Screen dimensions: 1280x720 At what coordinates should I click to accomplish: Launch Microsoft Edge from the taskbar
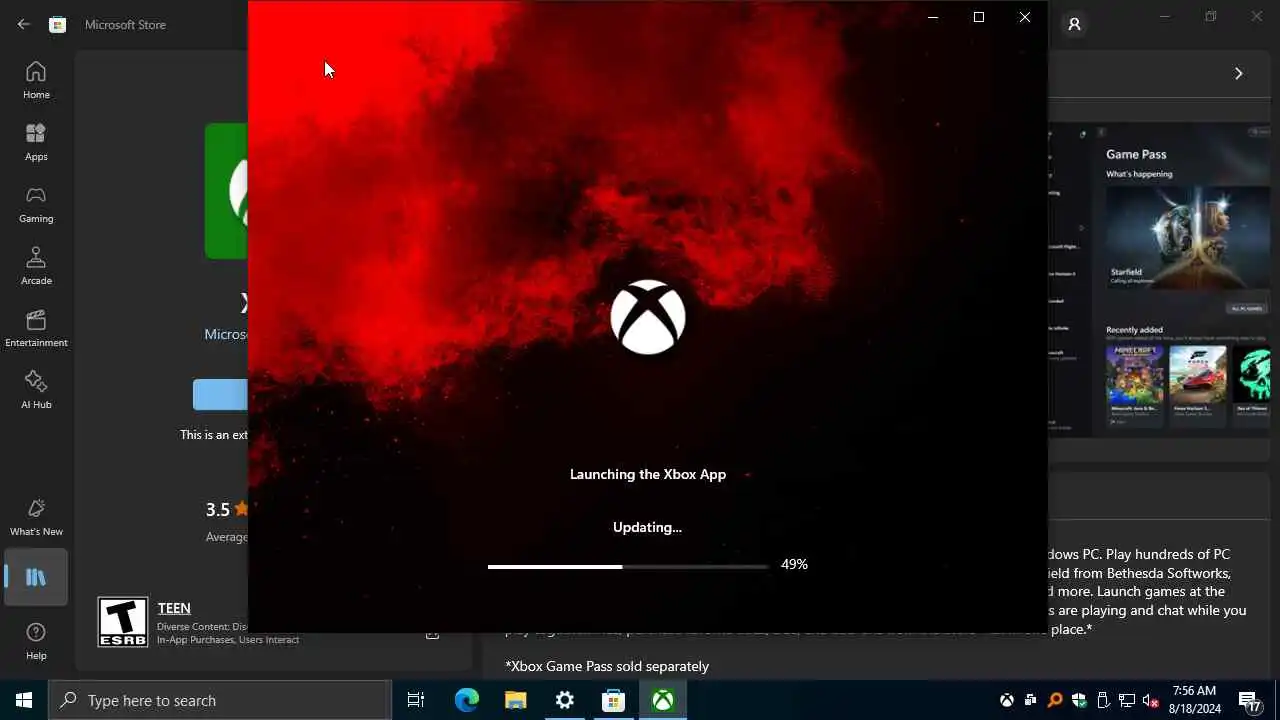pos(467,700)
